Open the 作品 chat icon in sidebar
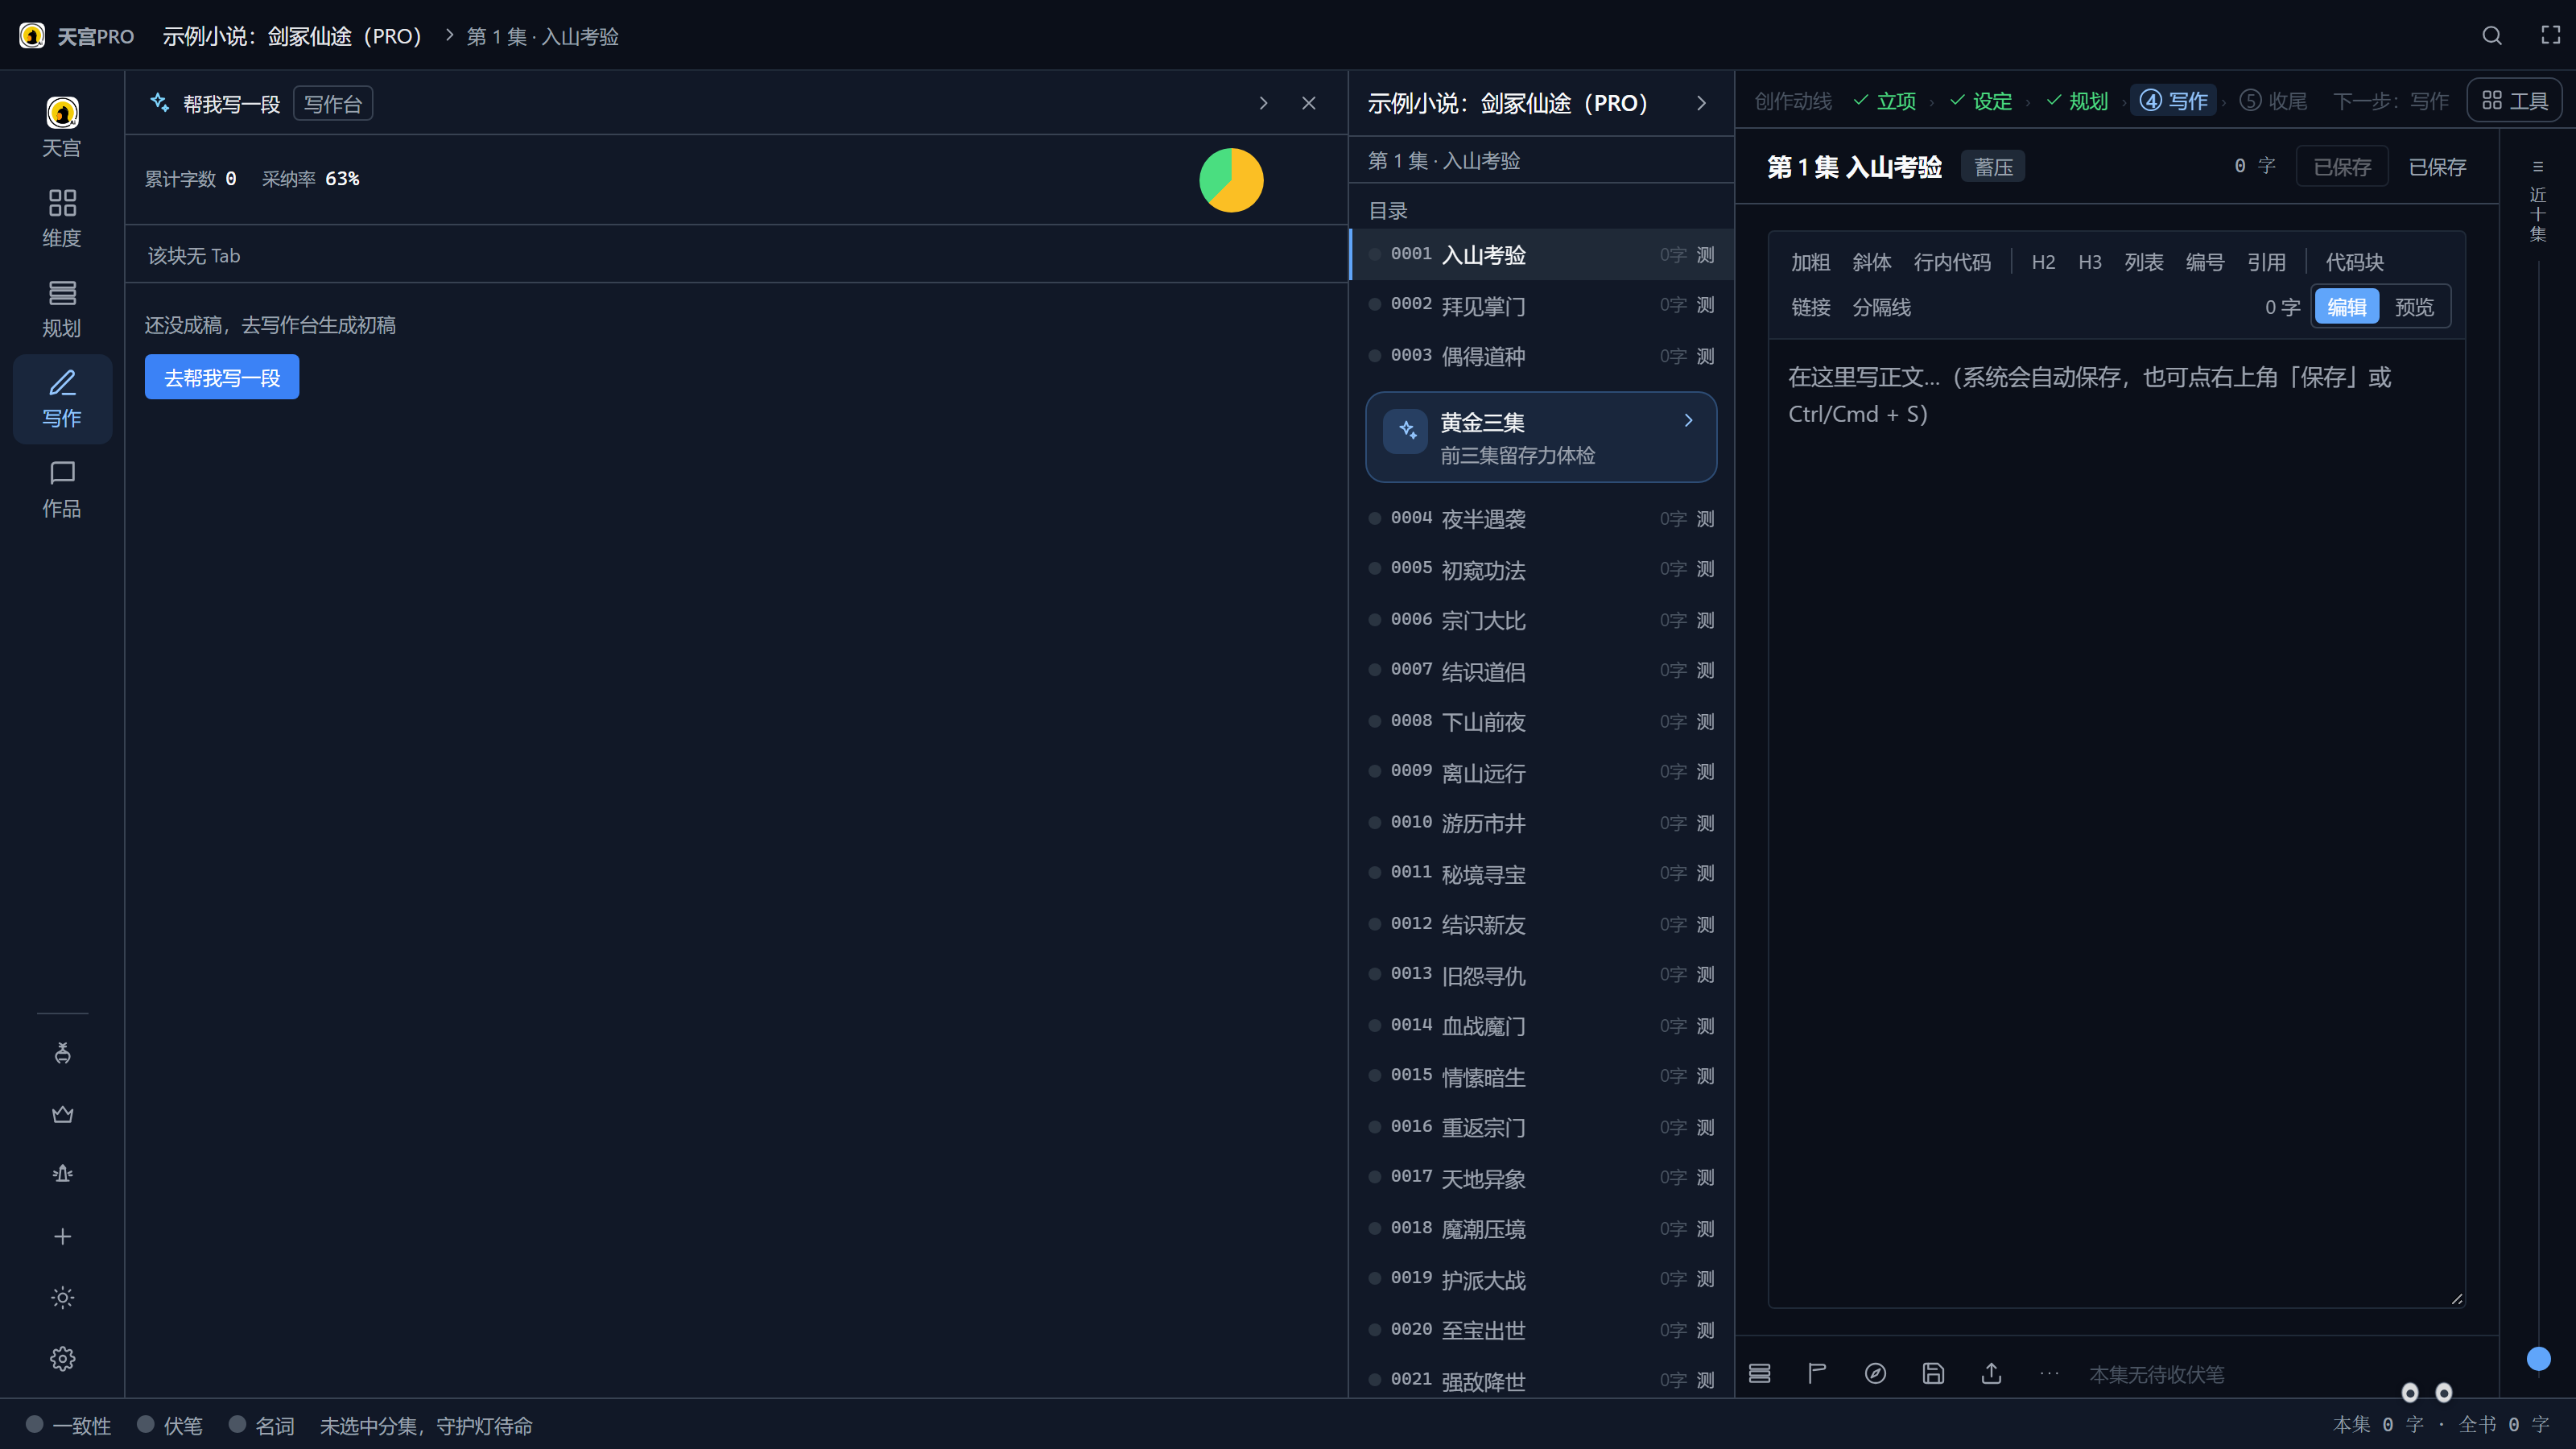 coord(62,489)
